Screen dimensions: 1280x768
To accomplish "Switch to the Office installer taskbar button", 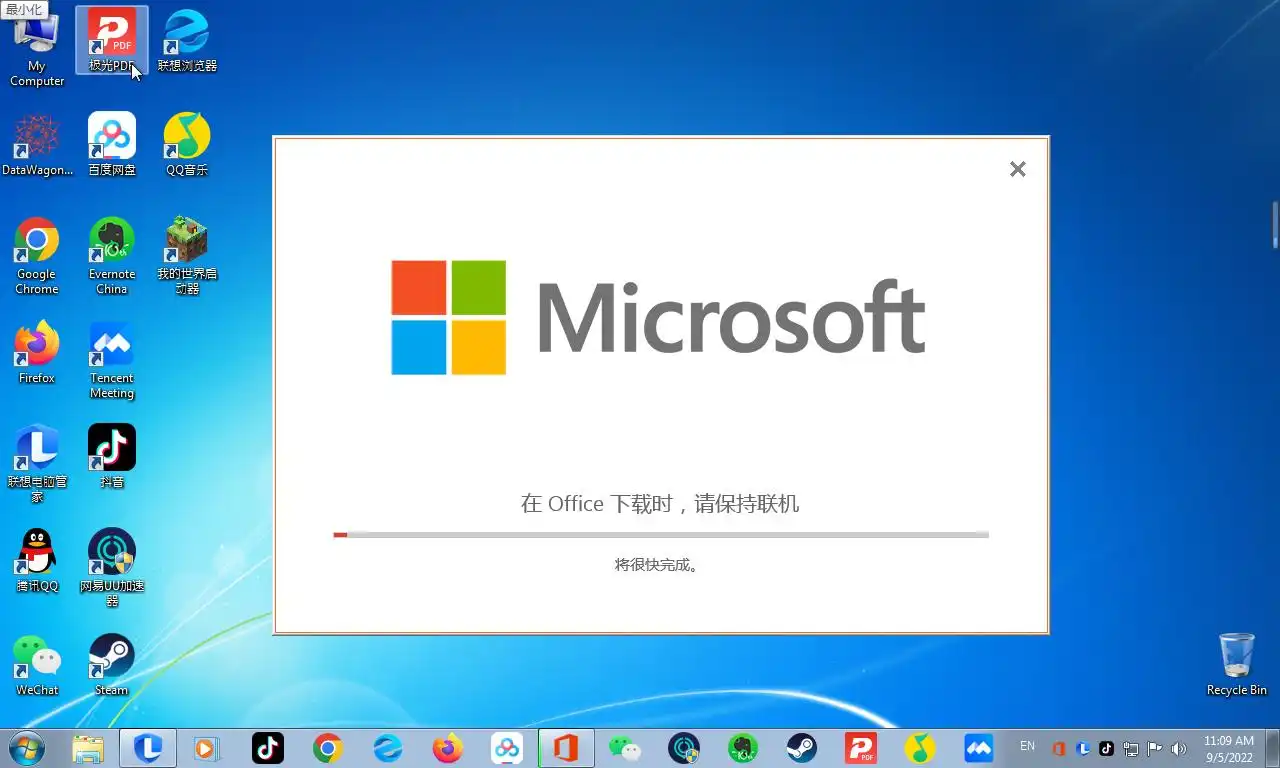I will (x=566, y=748).
